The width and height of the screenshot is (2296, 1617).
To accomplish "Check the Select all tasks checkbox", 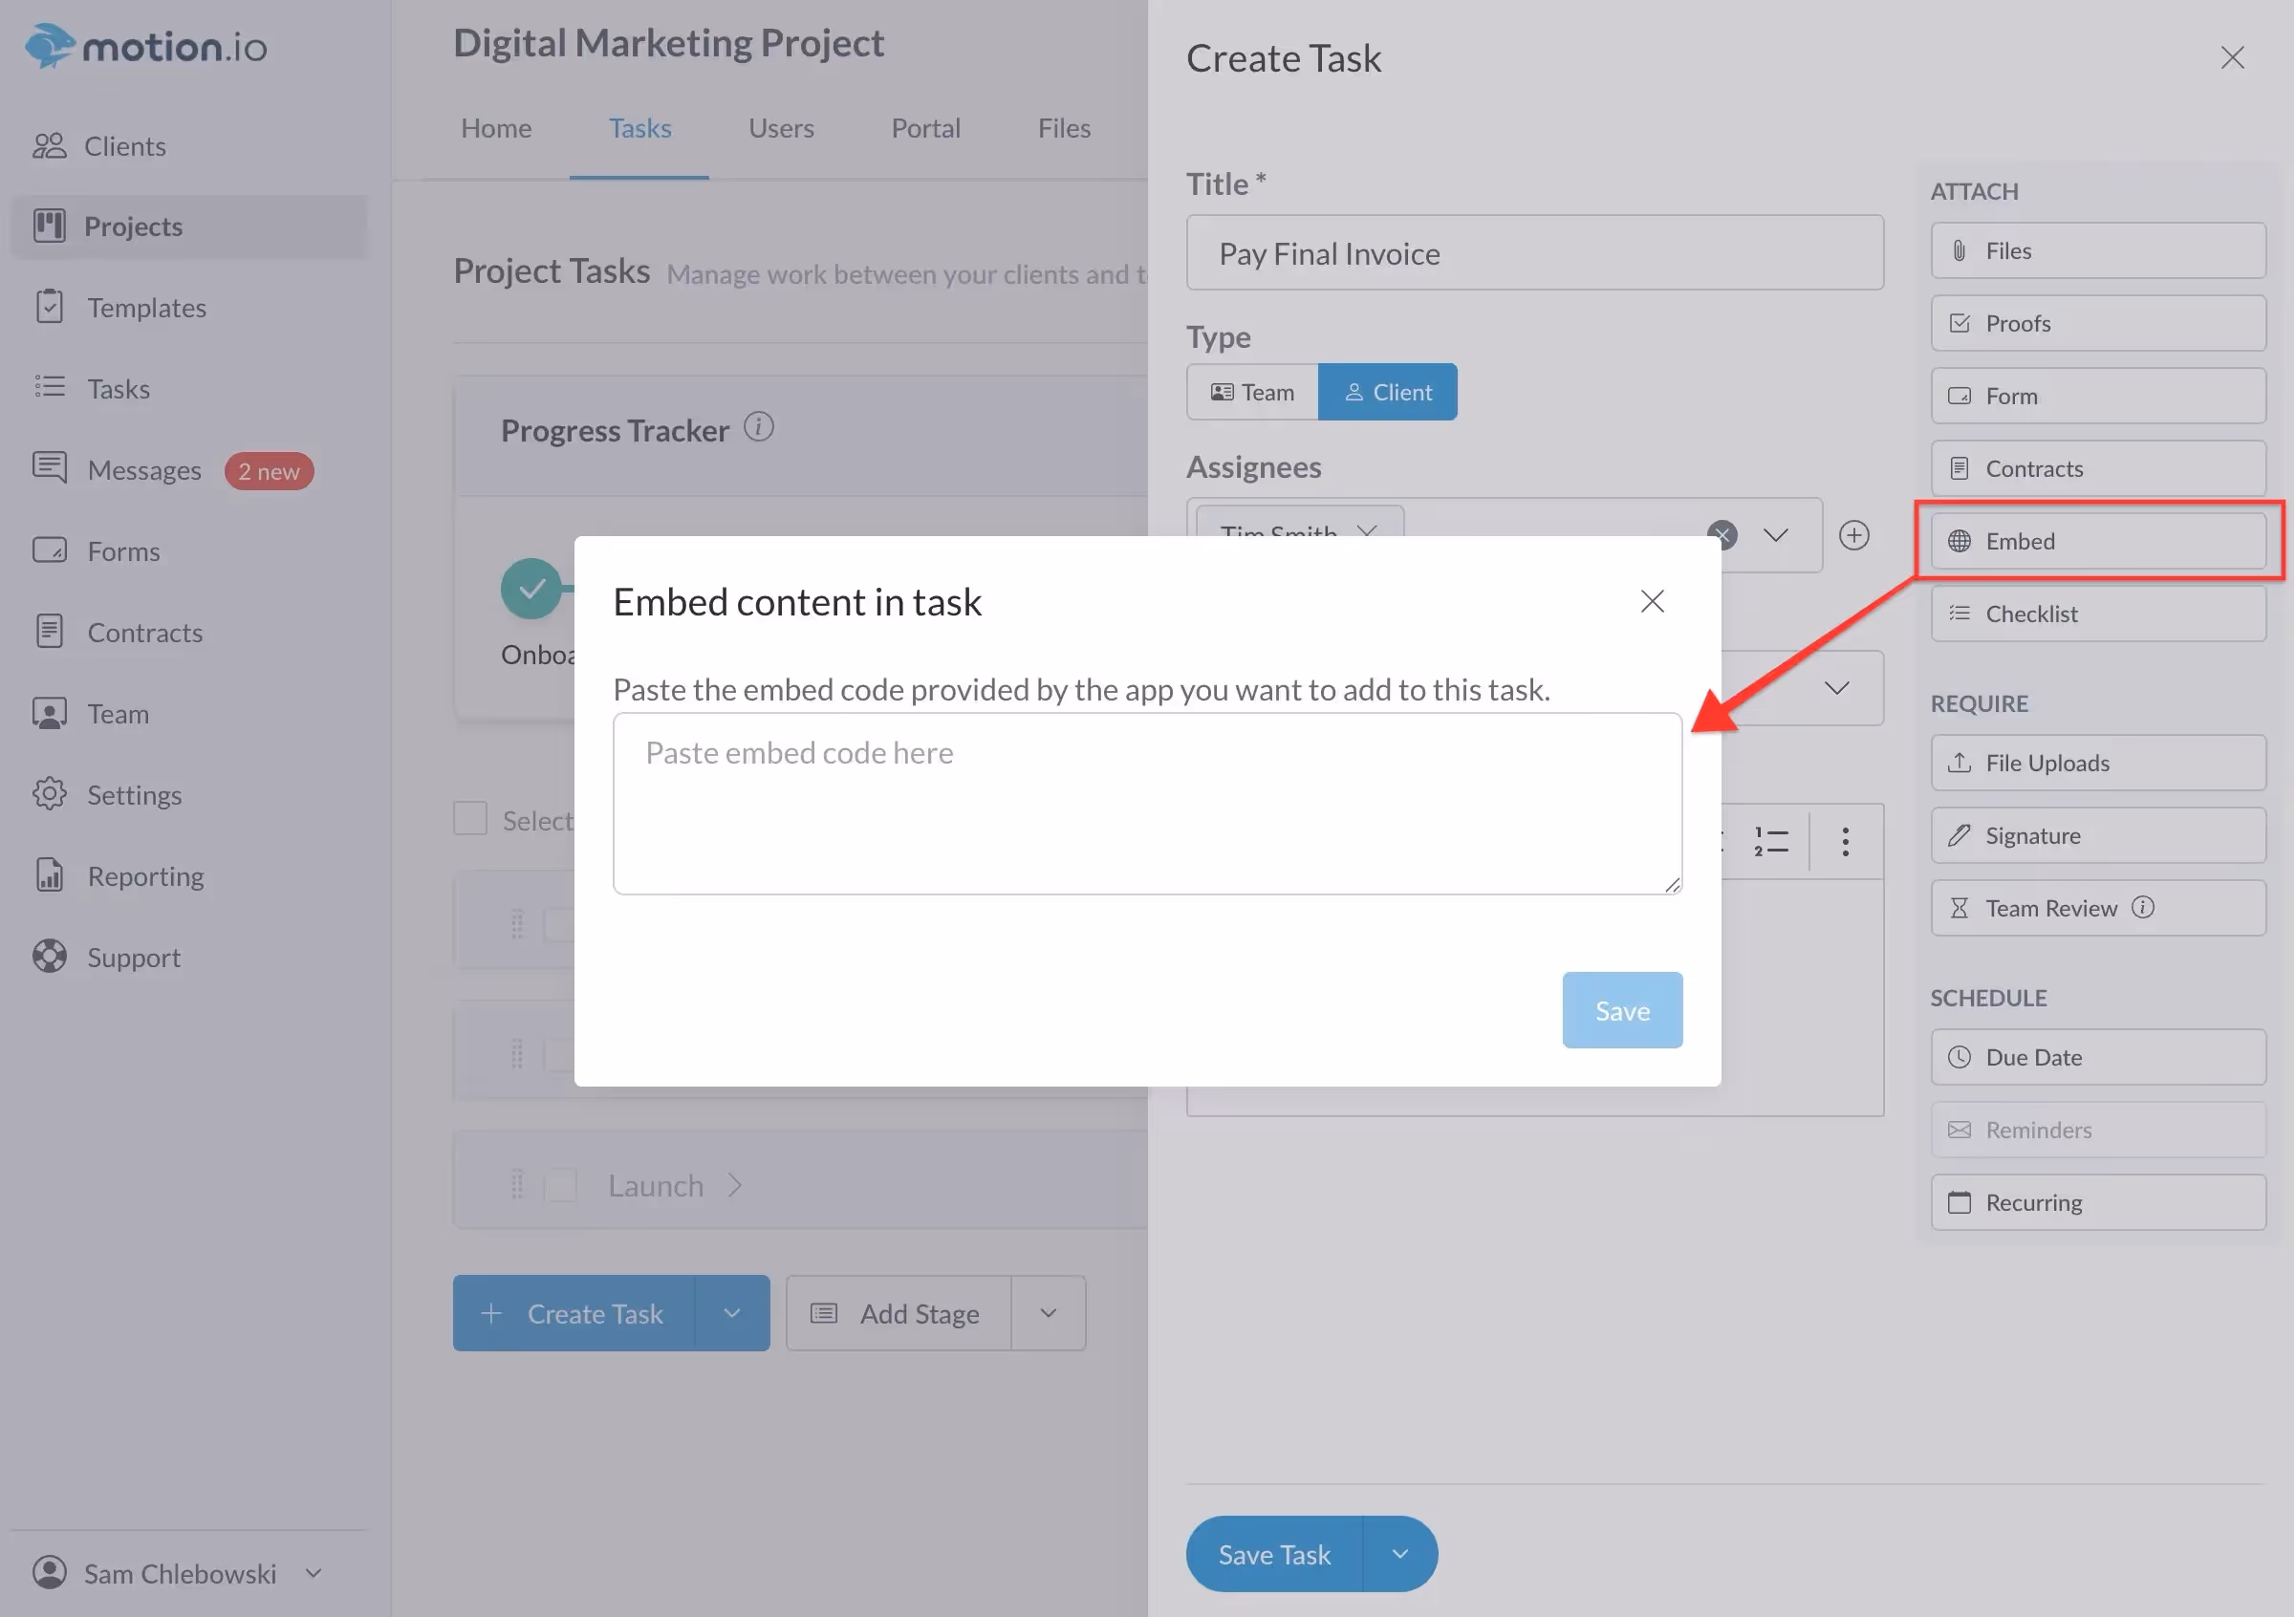I will 470,819.
